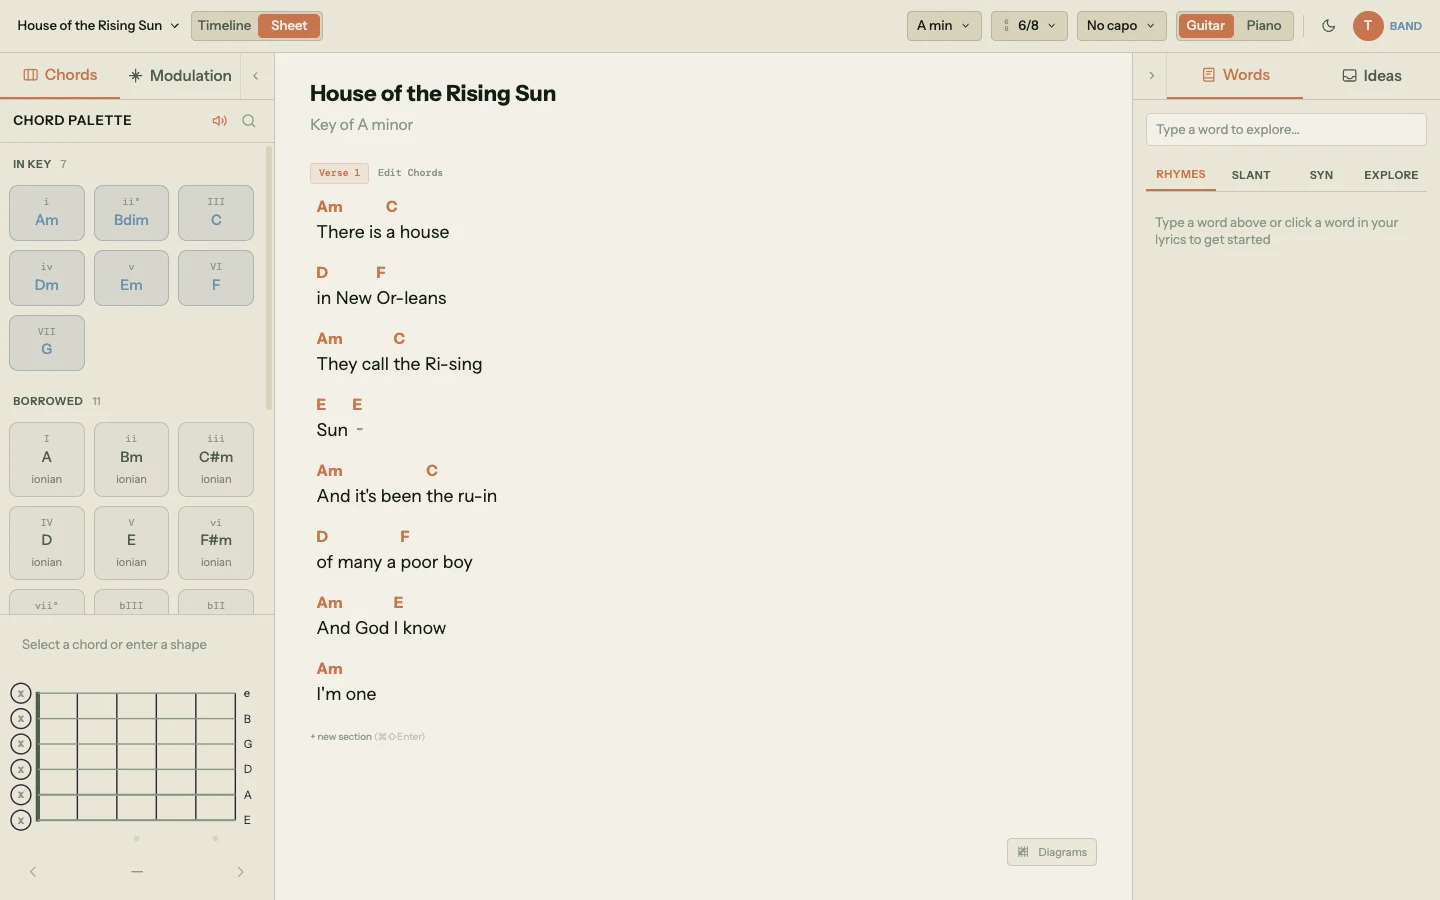Open the chord palette search
This screenshot has height=900, width=1440.
[x=249, y=121]
